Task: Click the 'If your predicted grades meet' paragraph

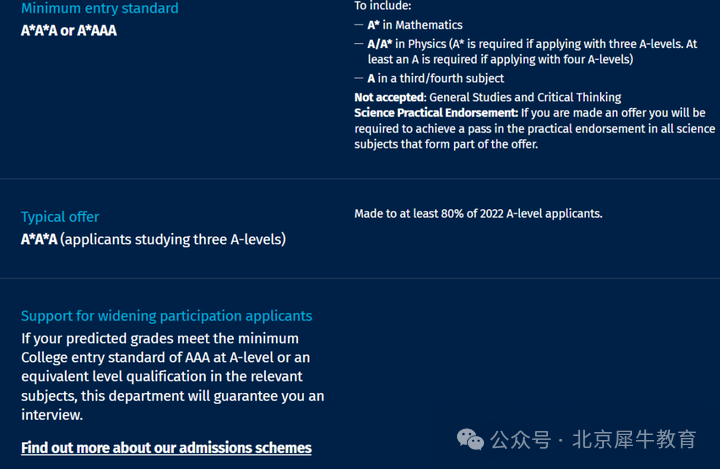Action: pos(173,377)
